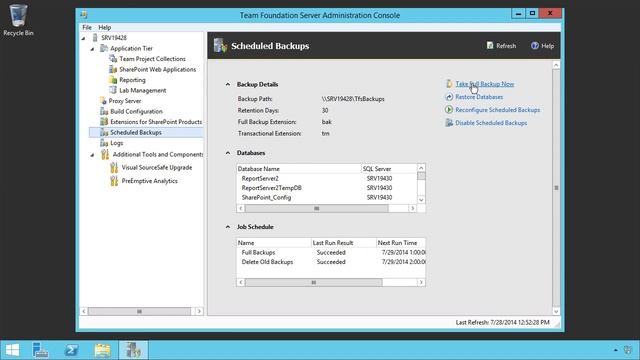Click Take Full Backup Now link

pyautogui.click(x=484, y=84)
